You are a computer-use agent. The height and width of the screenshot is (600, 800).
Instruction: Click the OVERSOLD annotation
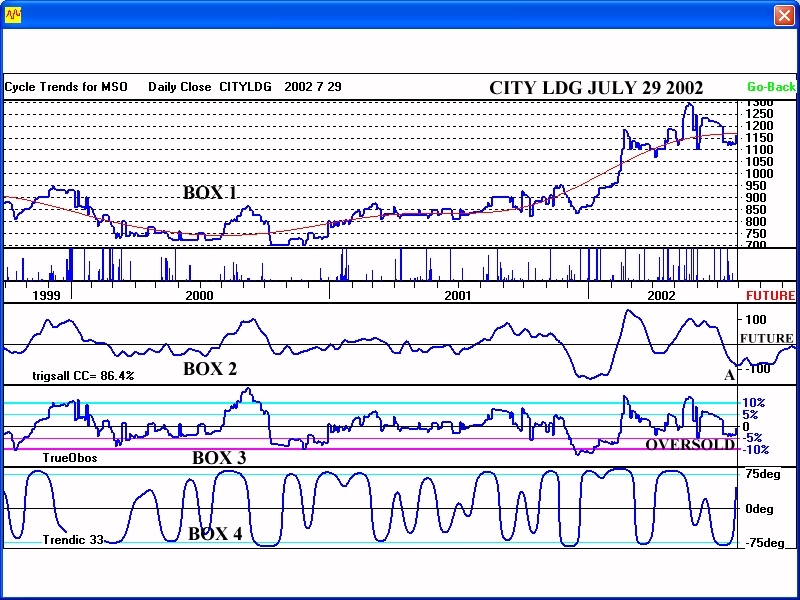pos(689,444)
